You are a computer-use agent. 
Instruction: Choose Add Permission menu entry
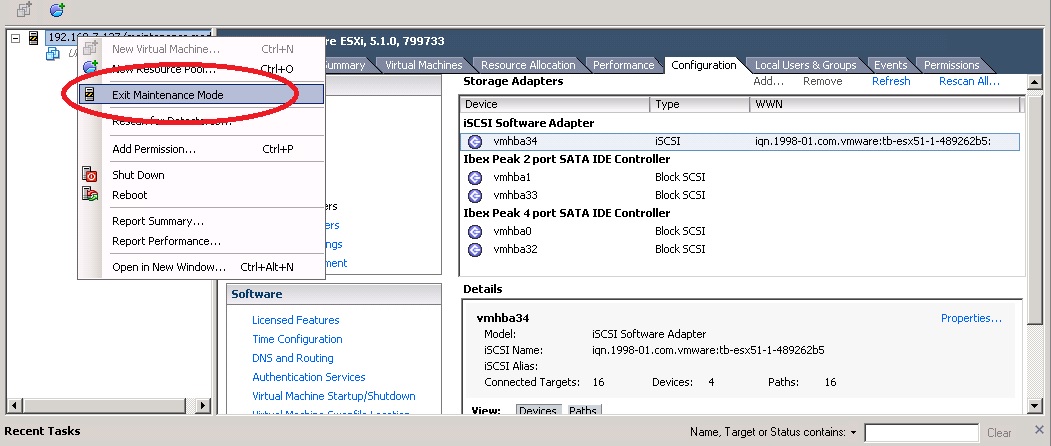point(154,149)
